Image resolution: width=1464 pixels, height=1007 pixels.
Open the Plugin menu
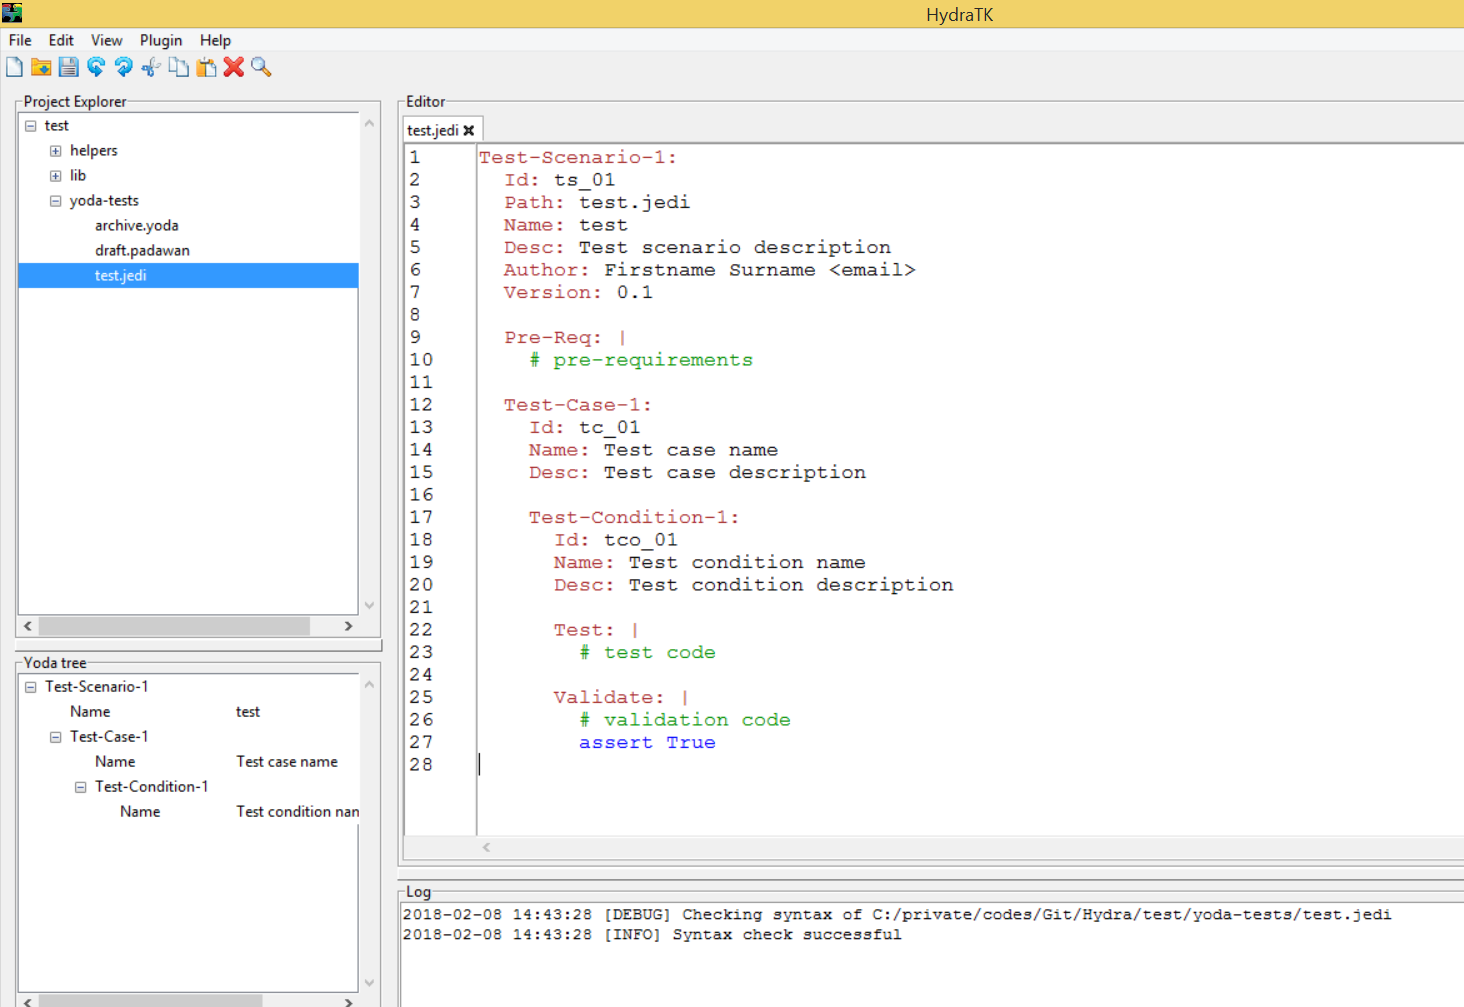tap(161, 40)
